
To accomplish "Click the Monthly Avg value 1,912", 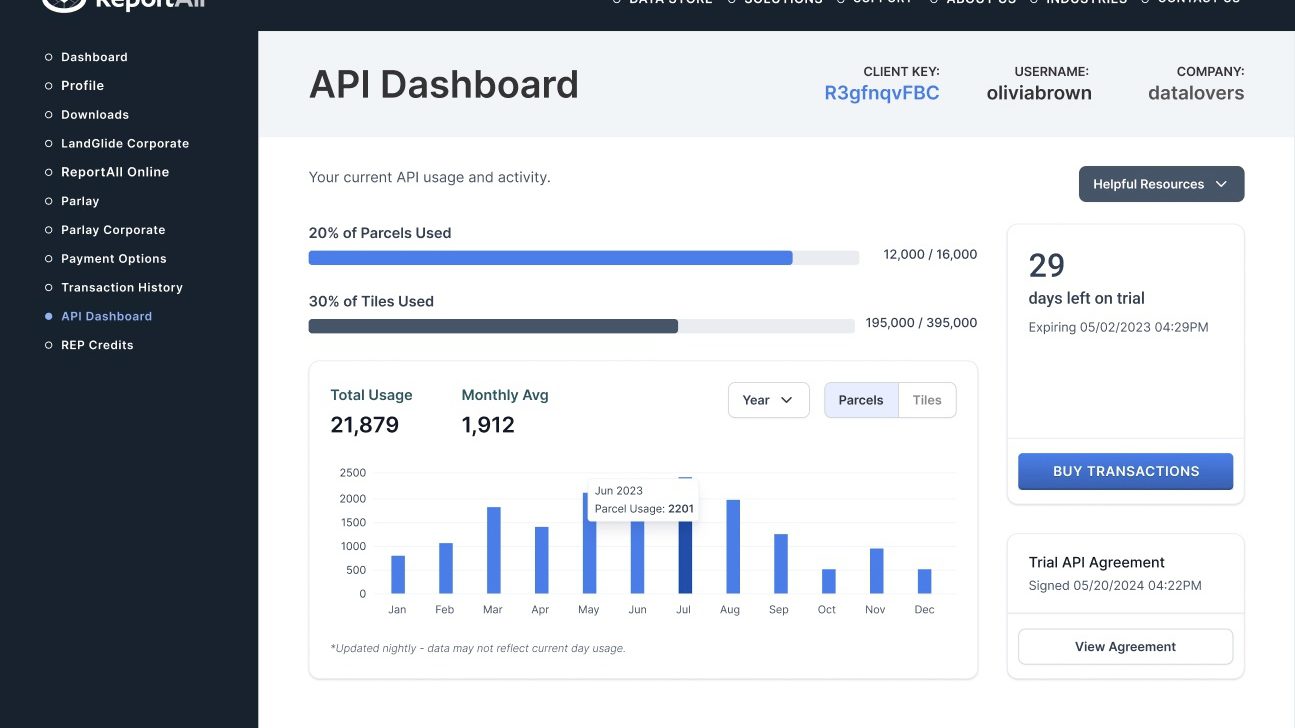I will point(488,425).
